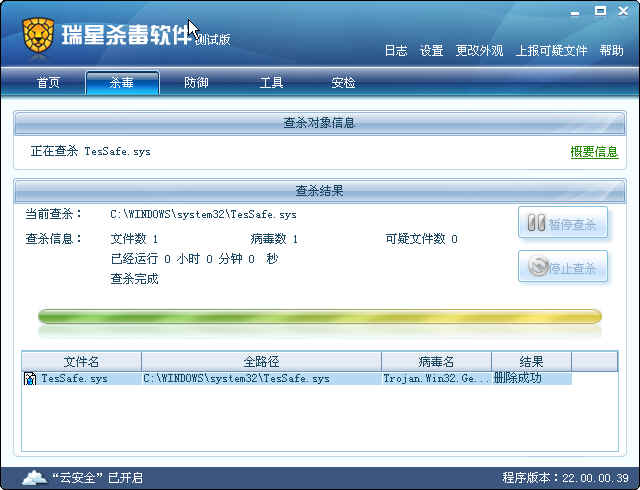
Task: Click the 暂停查杀 pause scan button
Action: tap(563, 223)
